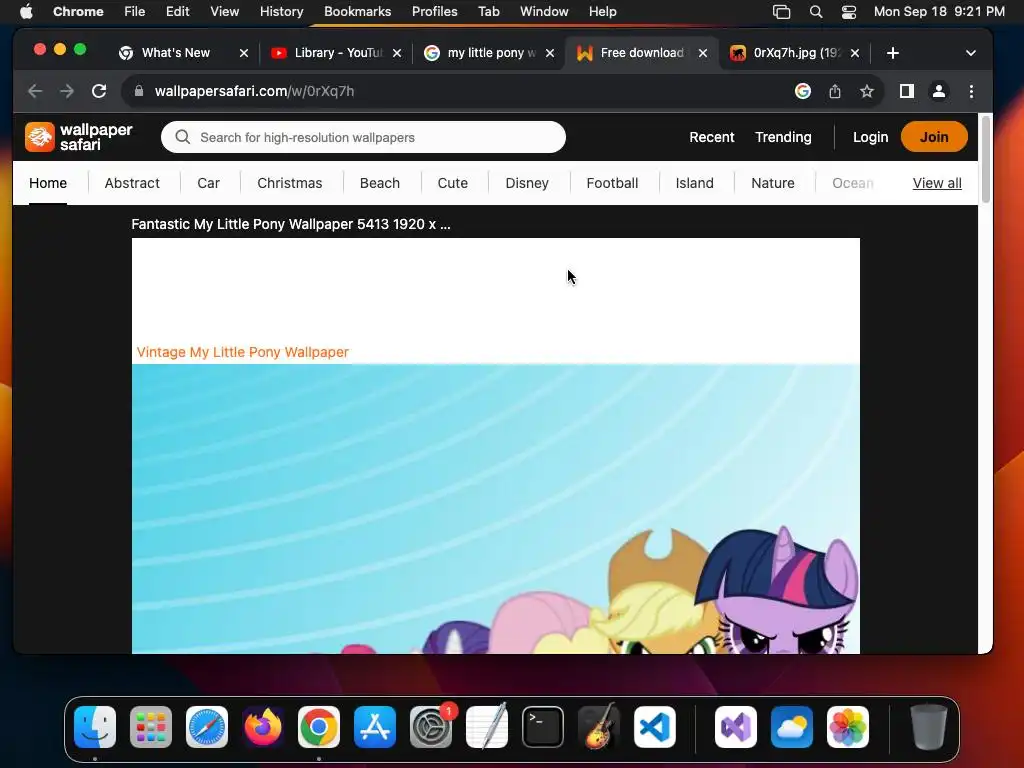Select the Island category
This screenshot has height=768, width=1024.
coord(694,184)
